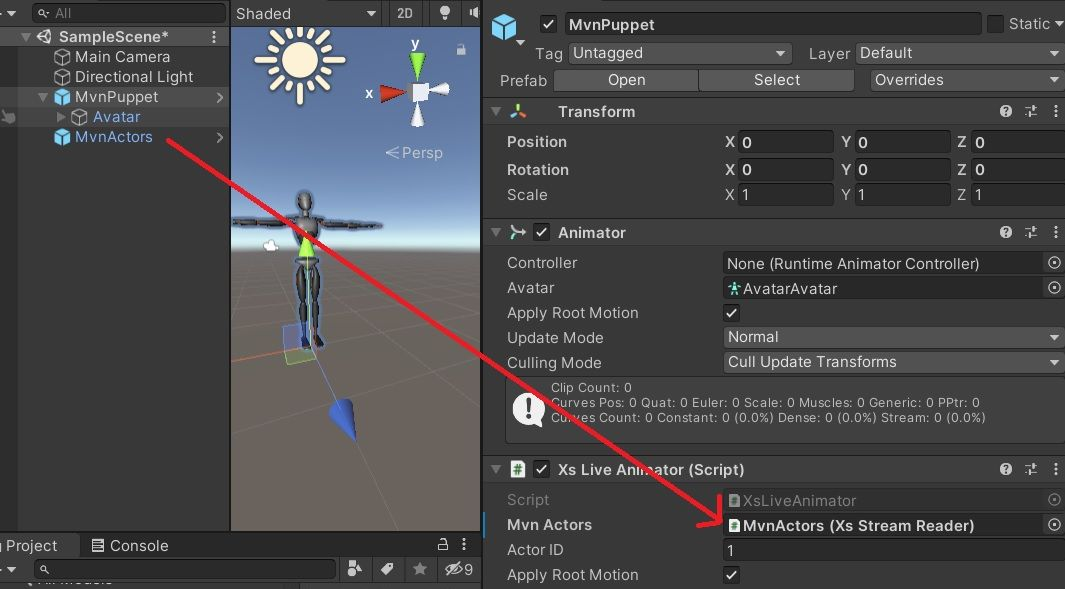1065x589 pixels.
Task: Toggle Animator Apply Root Motion checkbox
Action: click(x=732, y=313)
